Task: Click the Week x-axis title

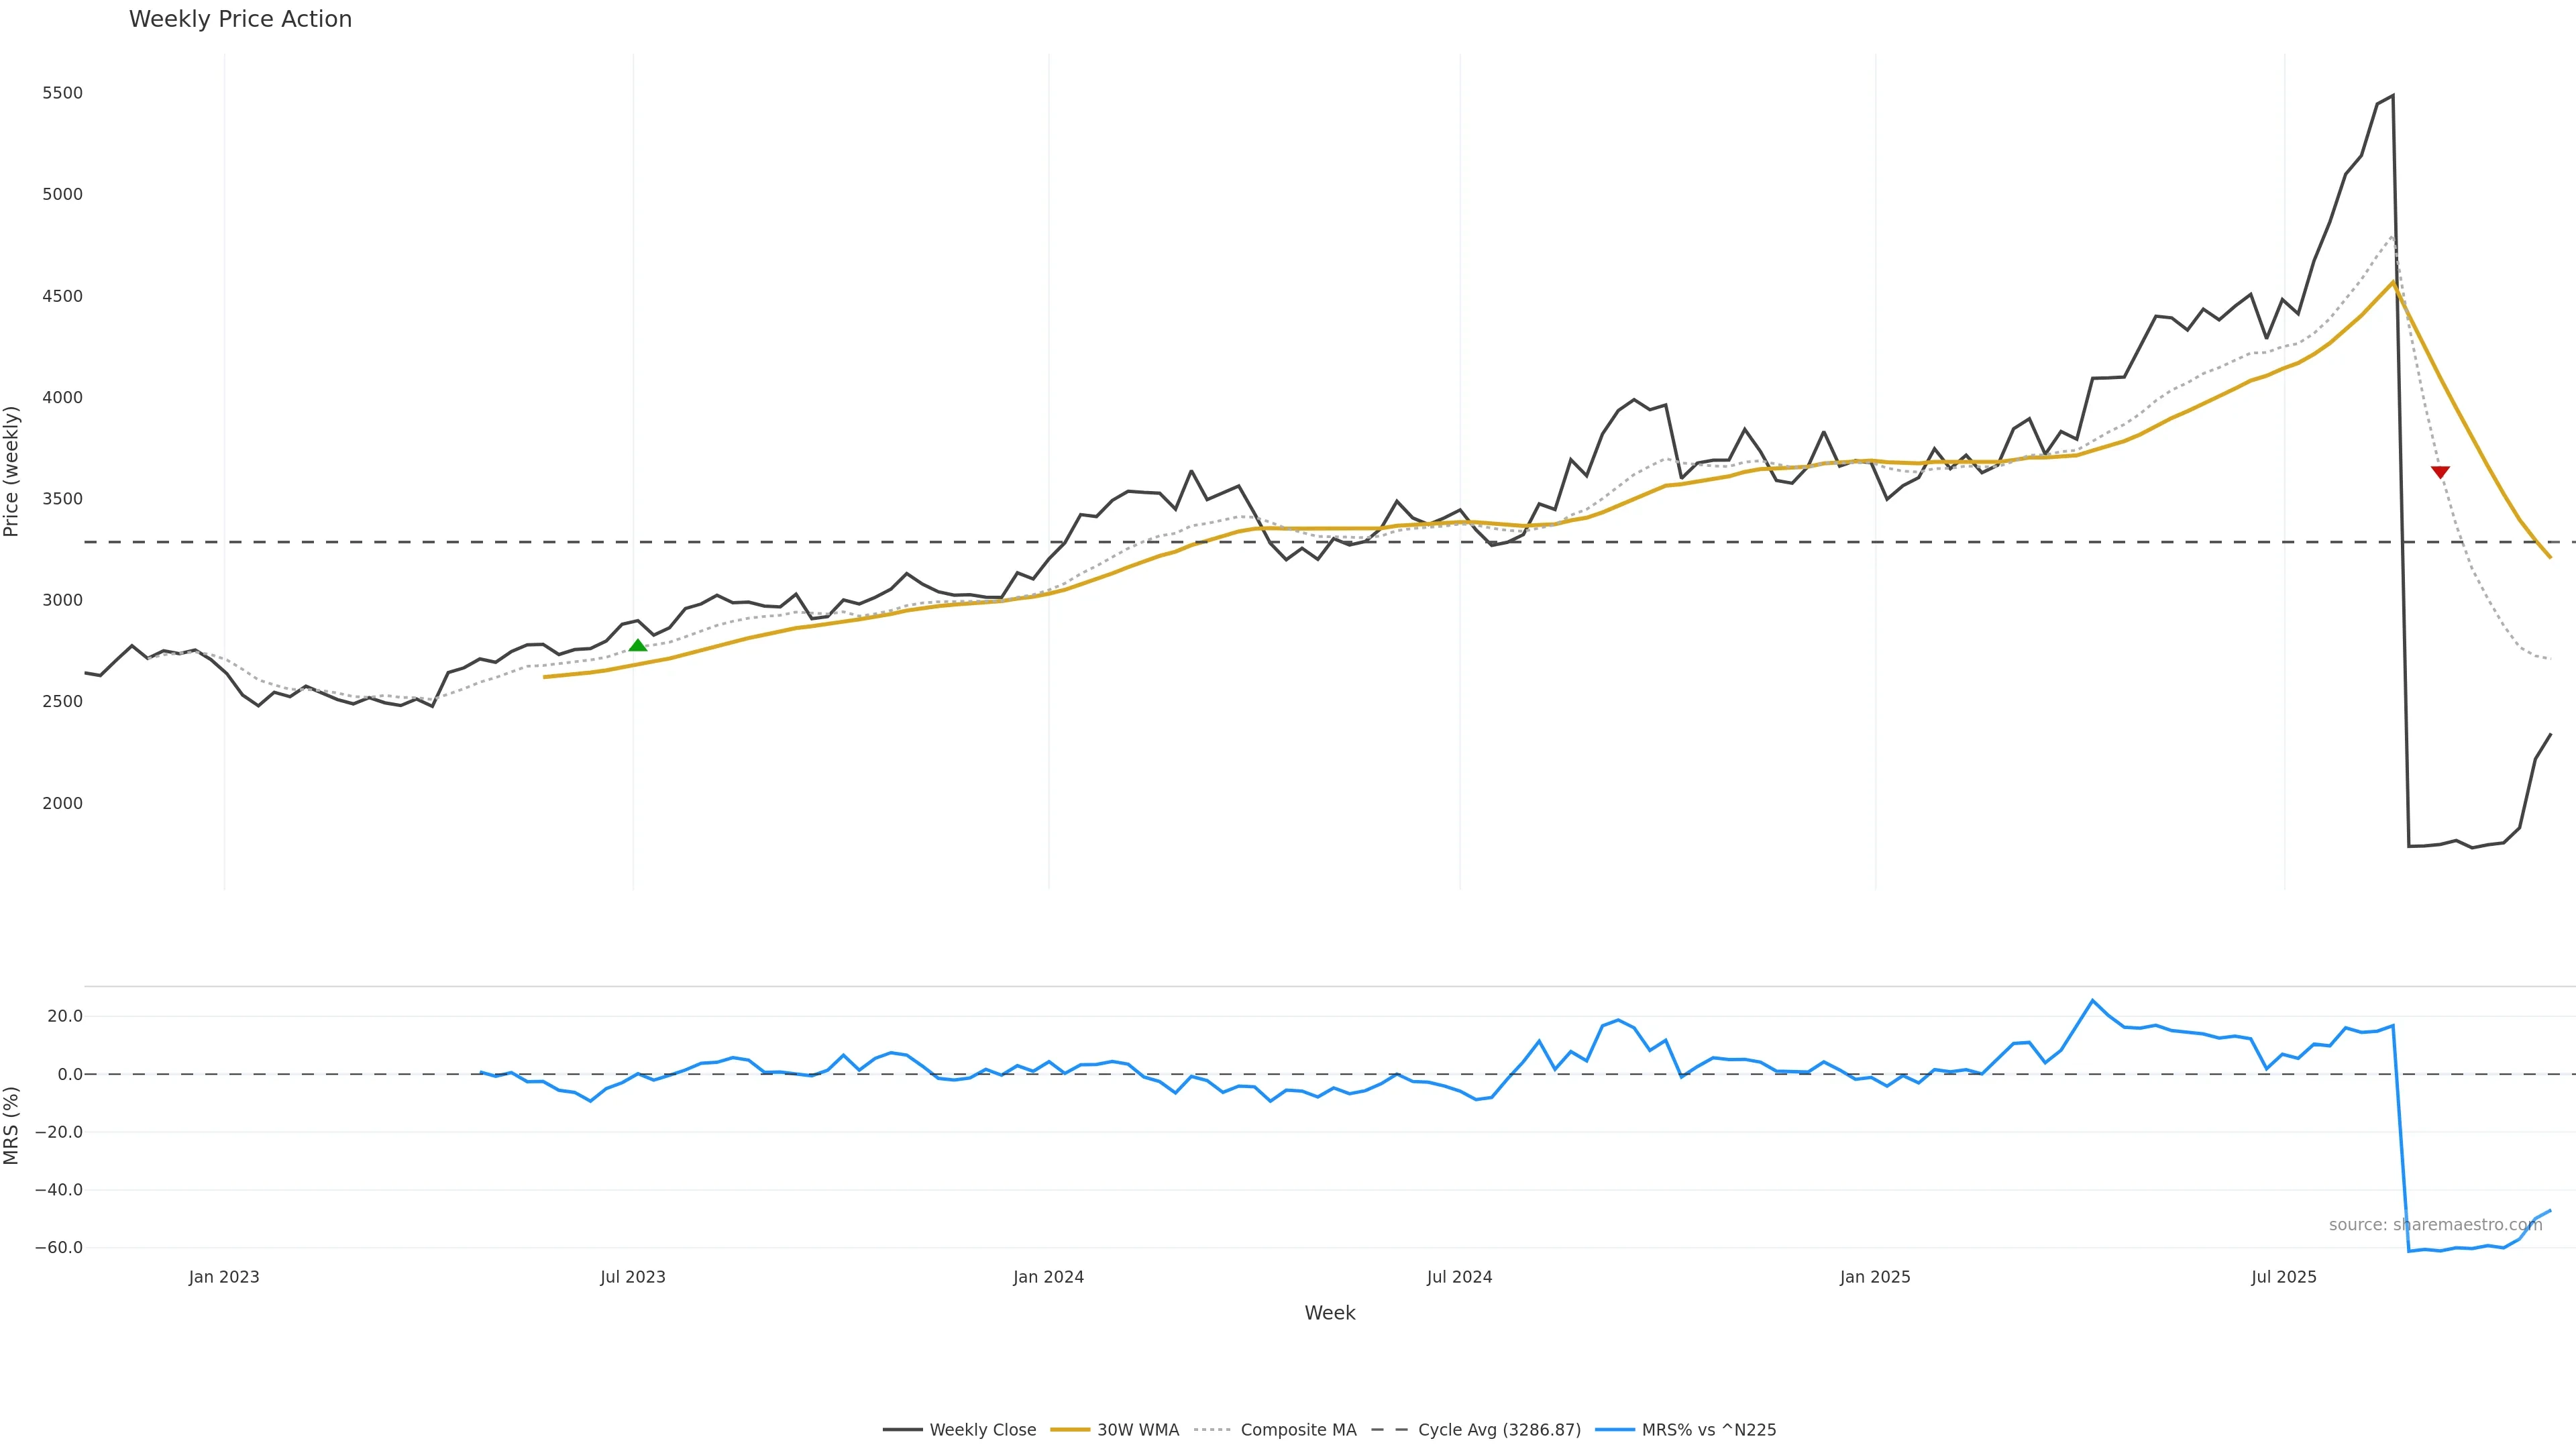Action: click(x=1329, y=1313)
